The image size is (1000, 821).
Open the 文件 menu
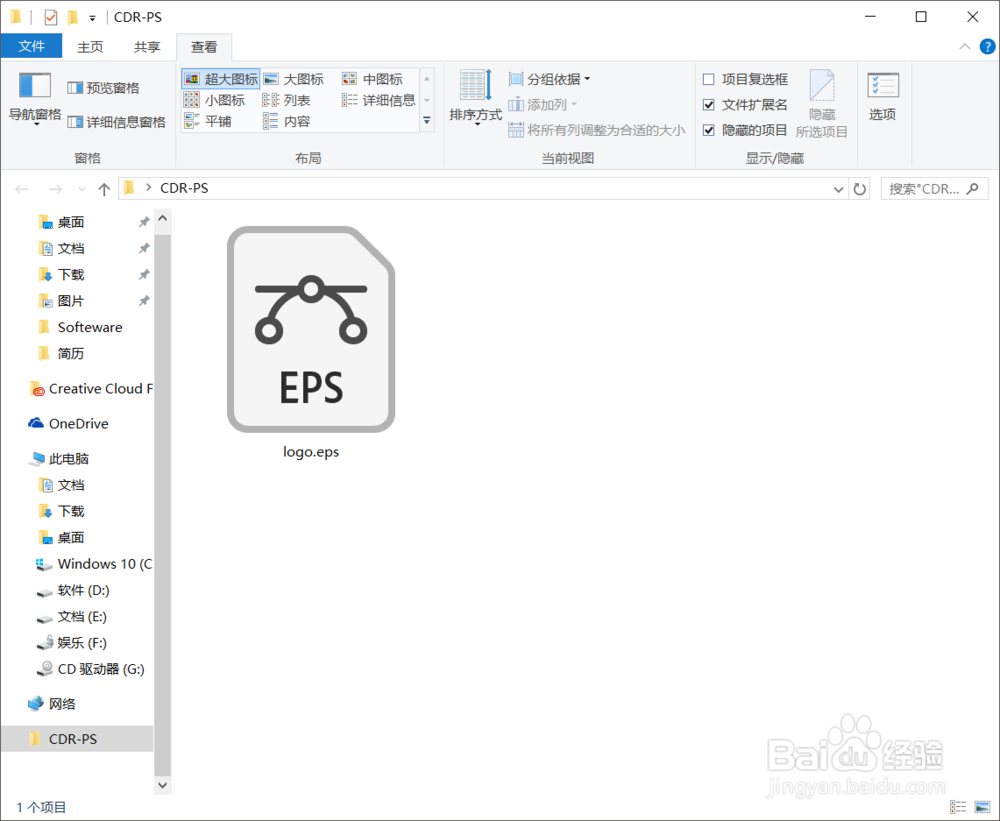coord(31,46)
